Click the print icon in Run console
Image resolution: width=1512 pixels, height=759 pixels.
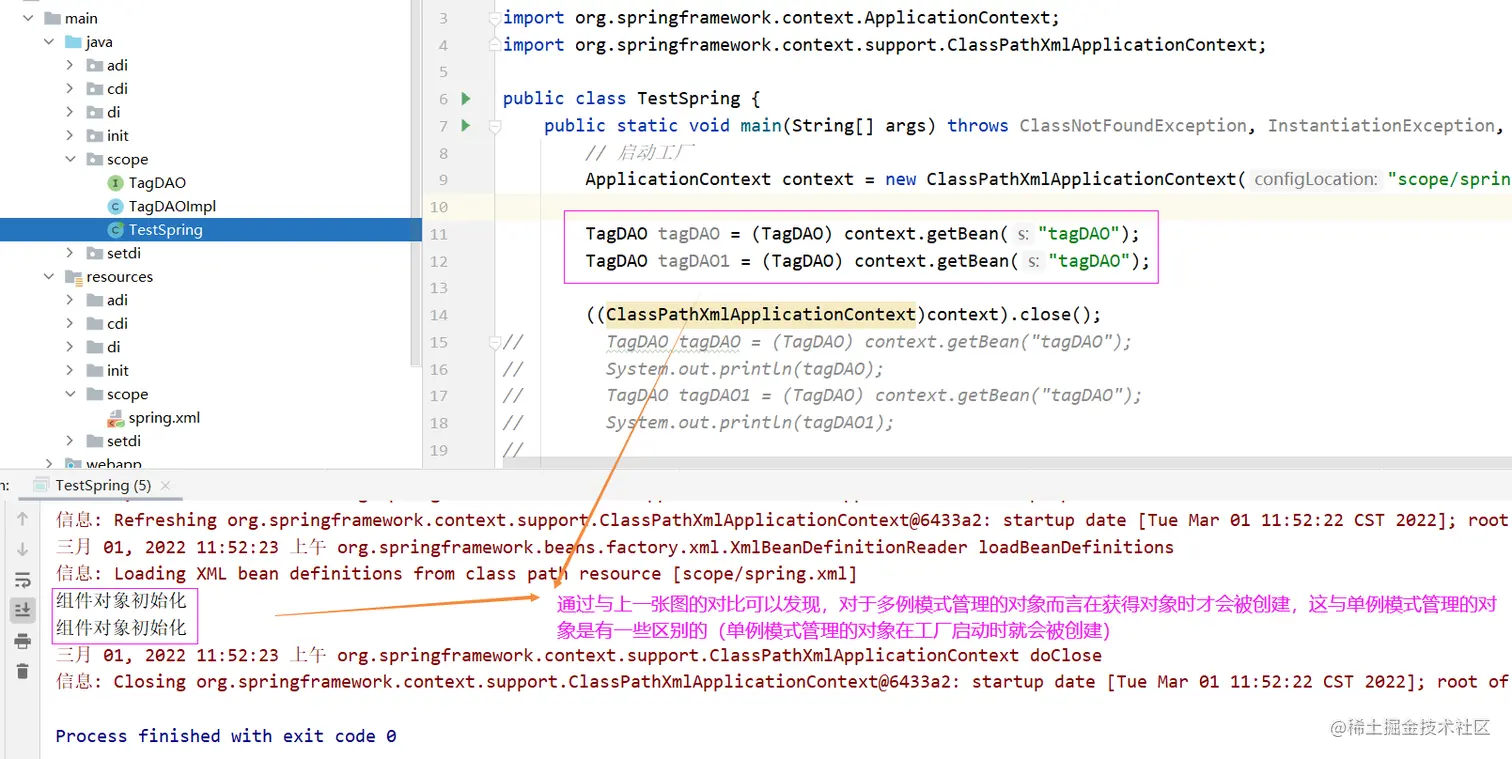pyautogui.click(x=22, y=641)
